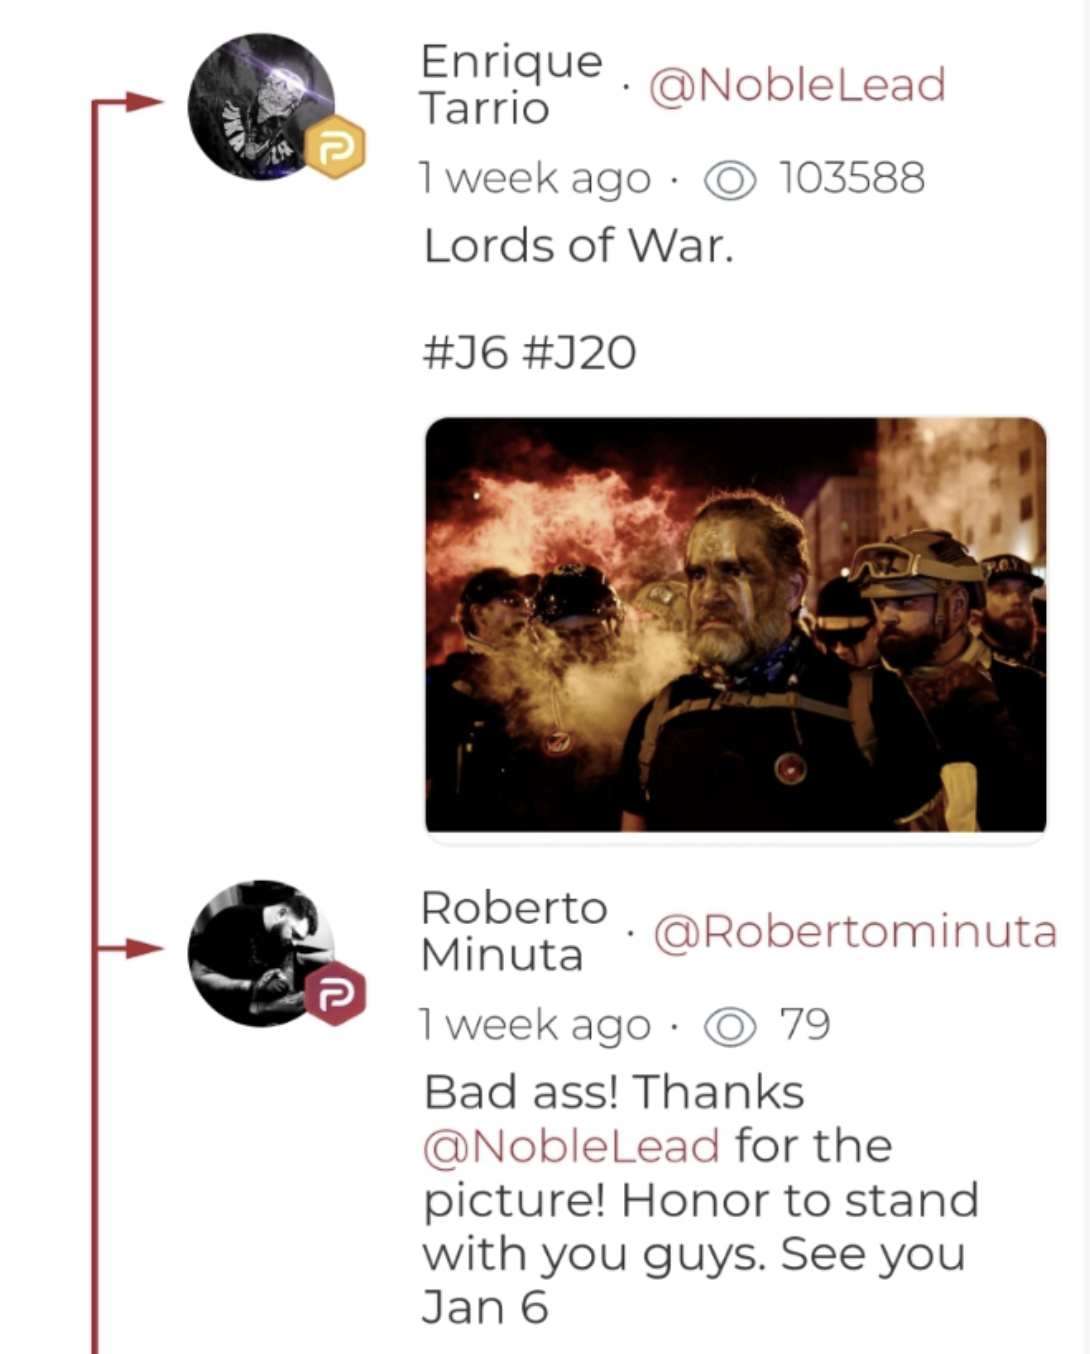1090x1354 pixels.
Task: Click the Roberto Minuta display name
Action: [513, 931]
